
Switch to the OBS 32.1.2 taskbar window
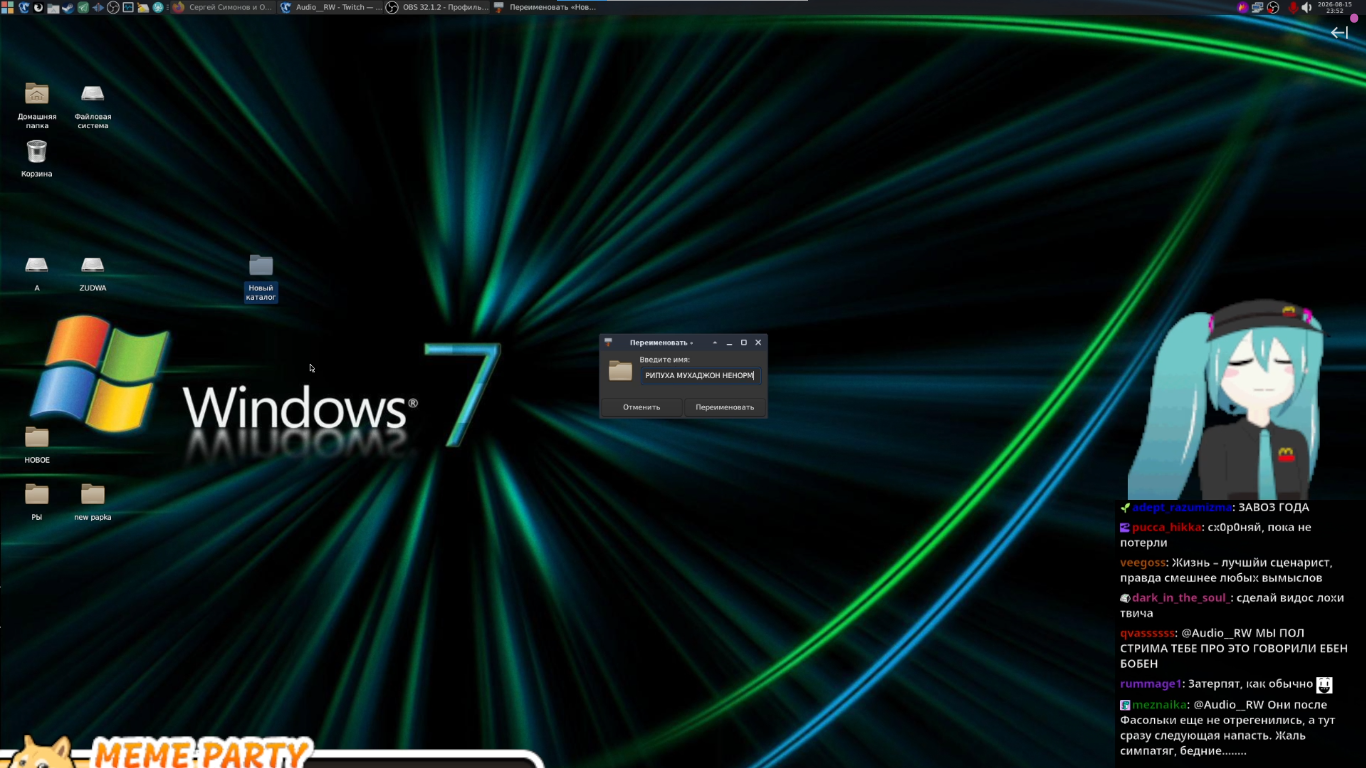438,7
